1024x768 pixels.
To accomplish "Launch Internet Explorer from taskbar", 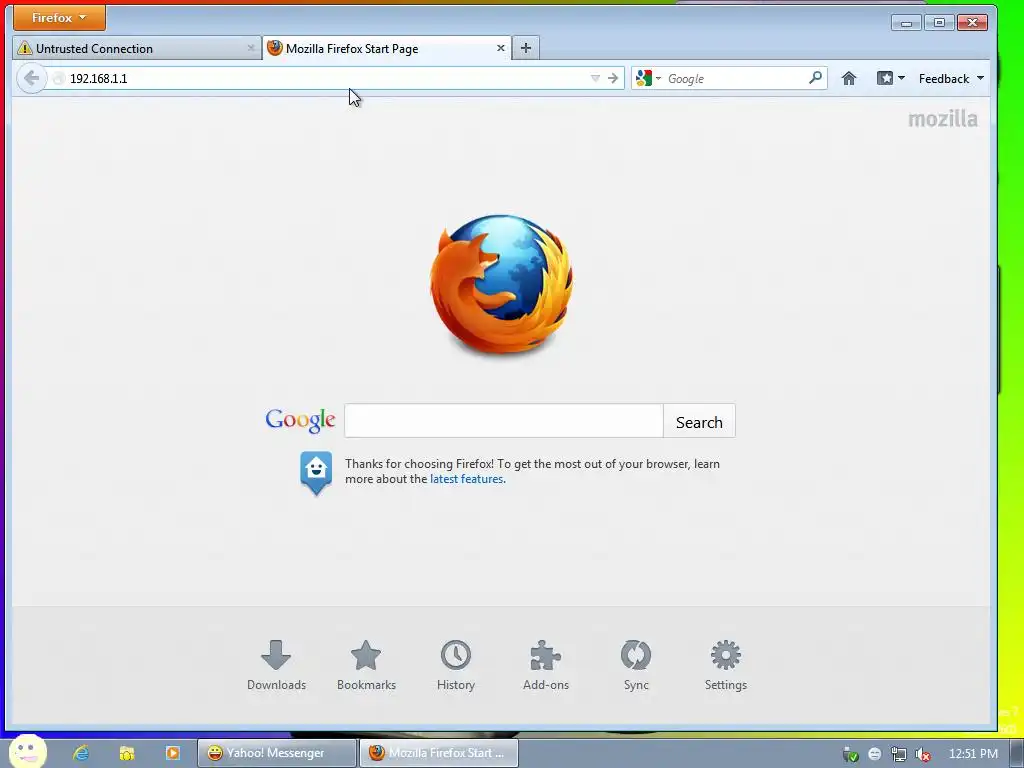I will (x=81, y=753).
